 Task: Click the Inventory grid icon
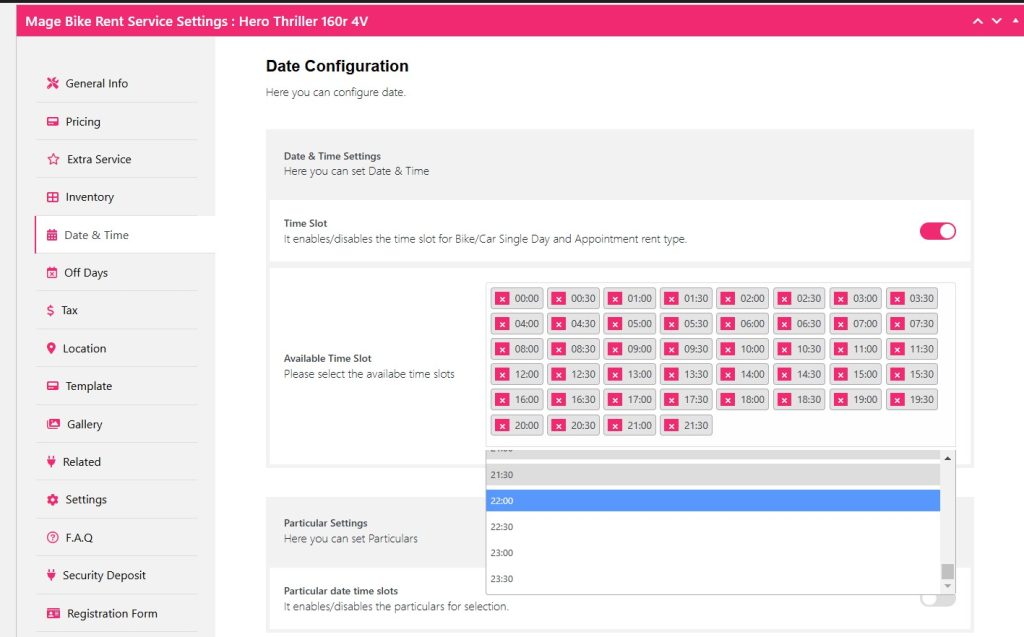pyautogui.click(x=53, y=198)
